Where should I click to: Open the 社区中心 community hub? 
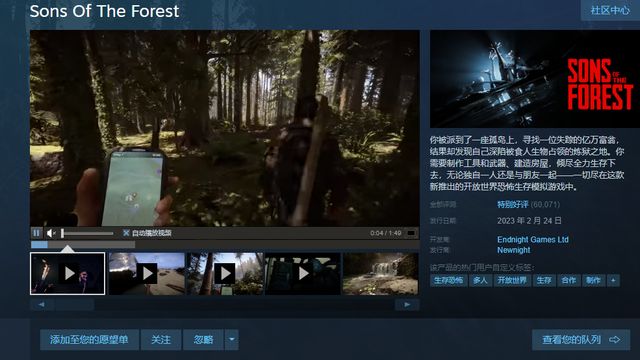point(610,10)
